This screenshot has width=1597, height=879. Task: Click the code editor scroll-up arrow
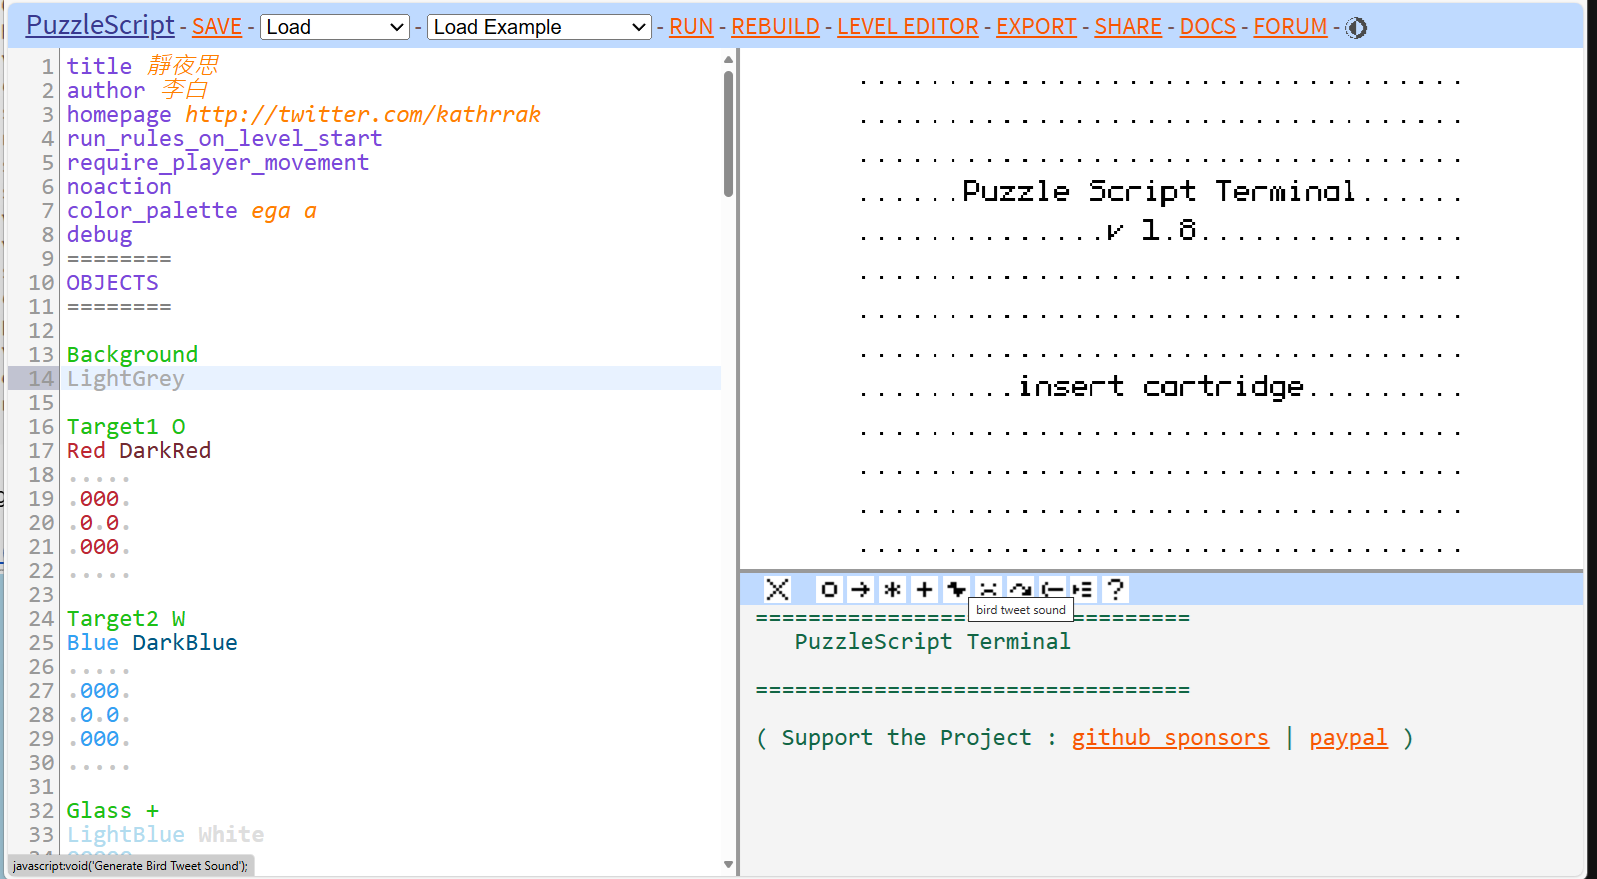click(x=728, y=60)
